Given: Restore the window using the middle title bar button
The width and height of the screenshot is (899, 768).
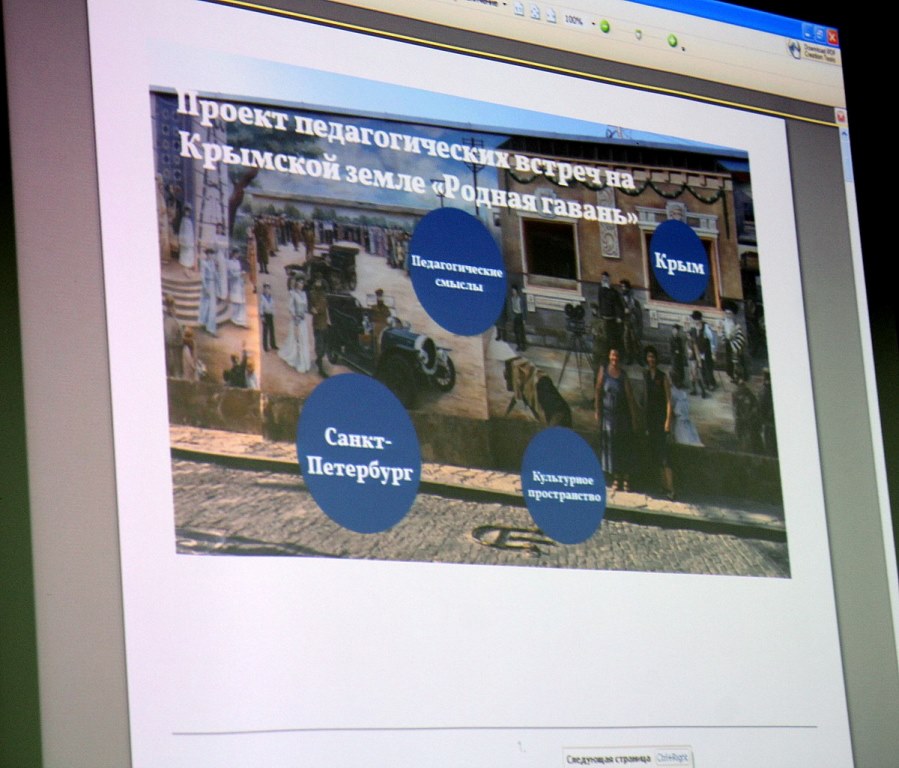Looking at the screenshot, I should (x=820, y=35).
